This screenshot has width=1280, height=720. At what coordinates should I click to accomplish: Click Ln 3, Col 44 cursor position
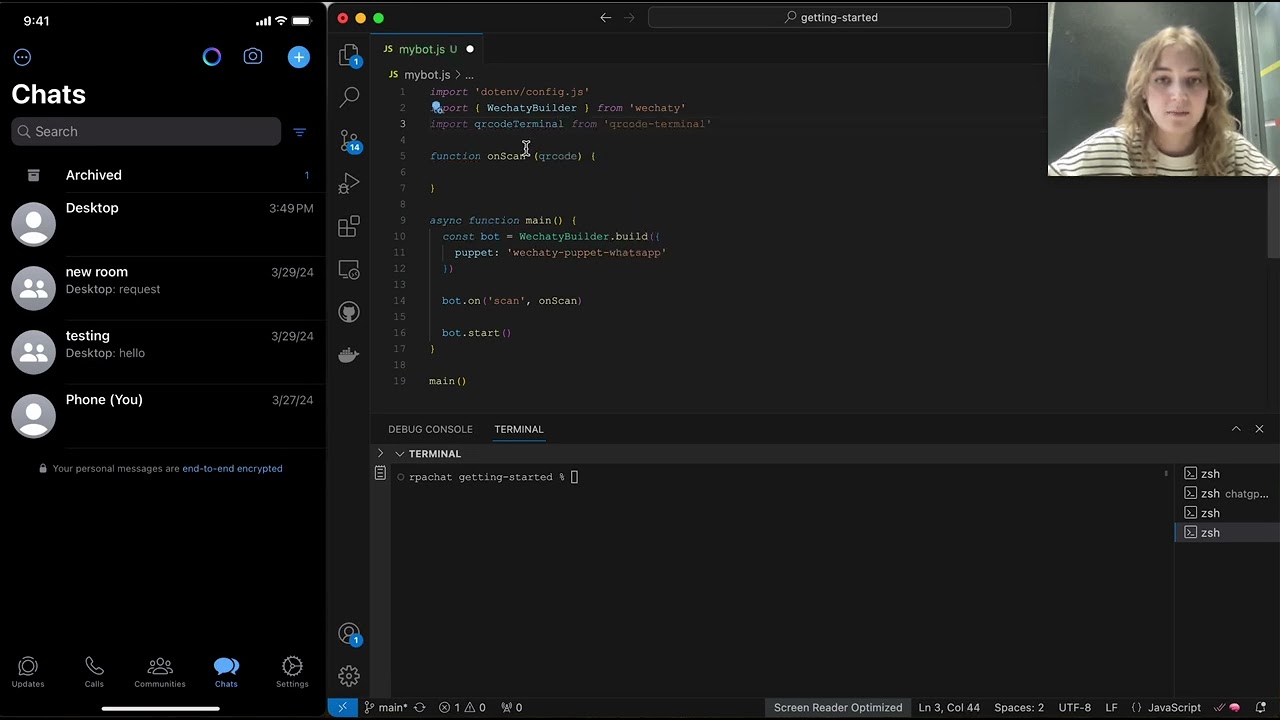pos(949,707)
